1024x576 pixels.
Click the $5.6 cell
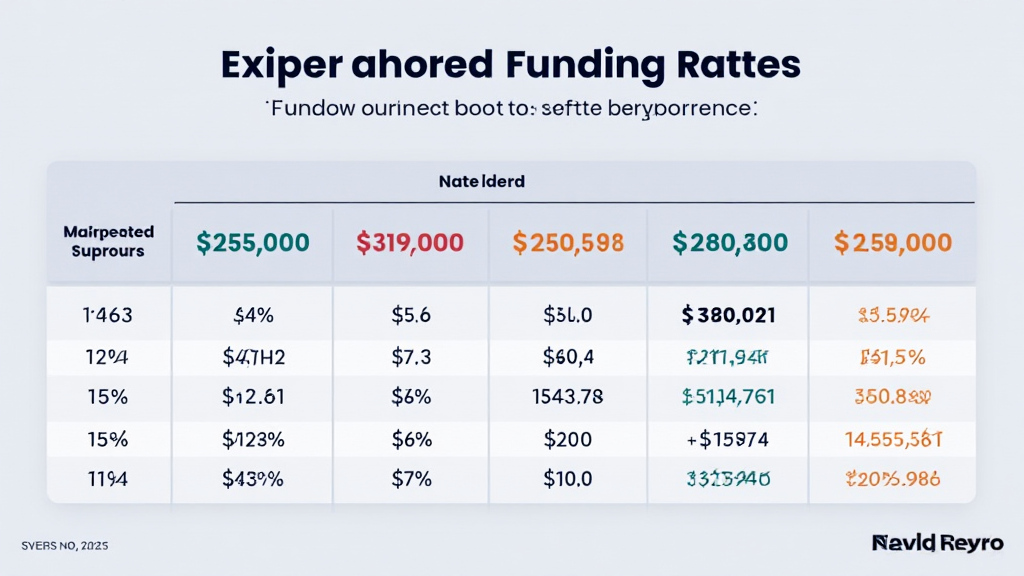[x=410, y=316]
